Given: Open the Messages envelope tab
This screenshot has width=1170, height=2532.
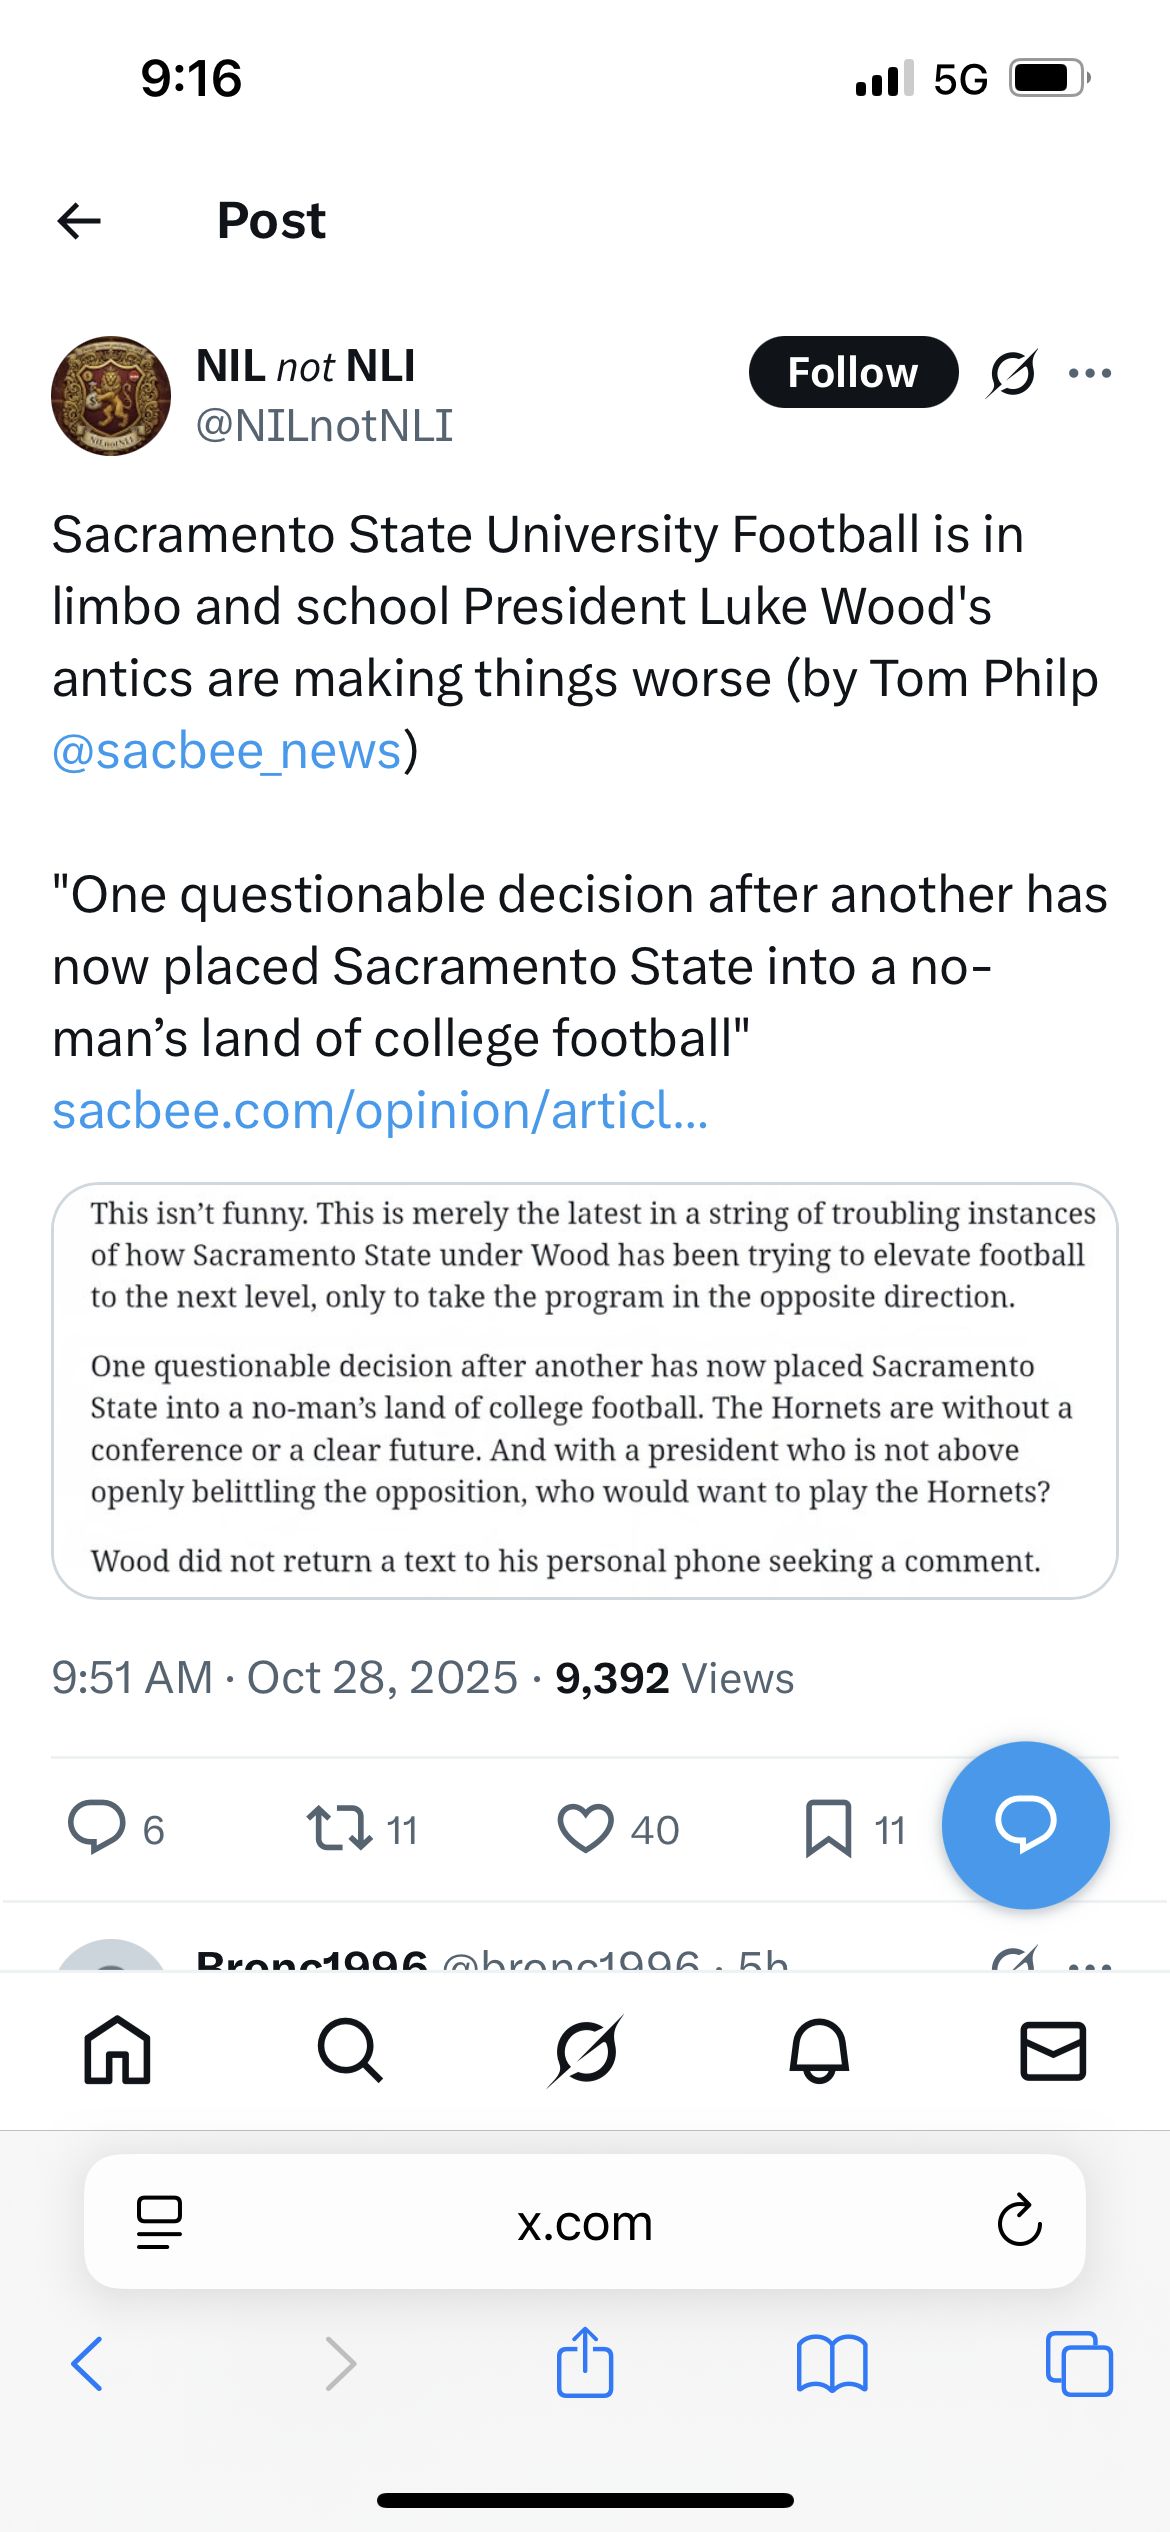Looking at the screenshot, I should click(1053, 2051).
